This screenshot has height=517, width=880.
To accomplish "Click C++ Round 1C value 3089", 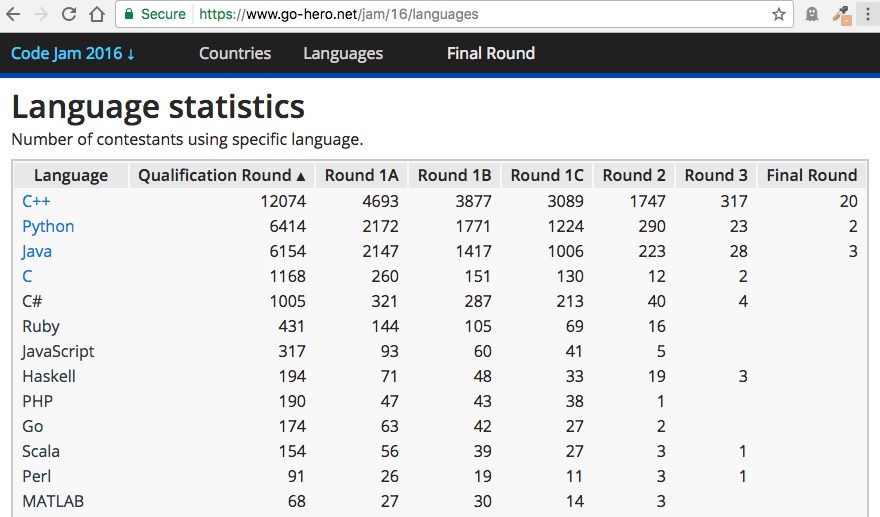I will (566, 201).
